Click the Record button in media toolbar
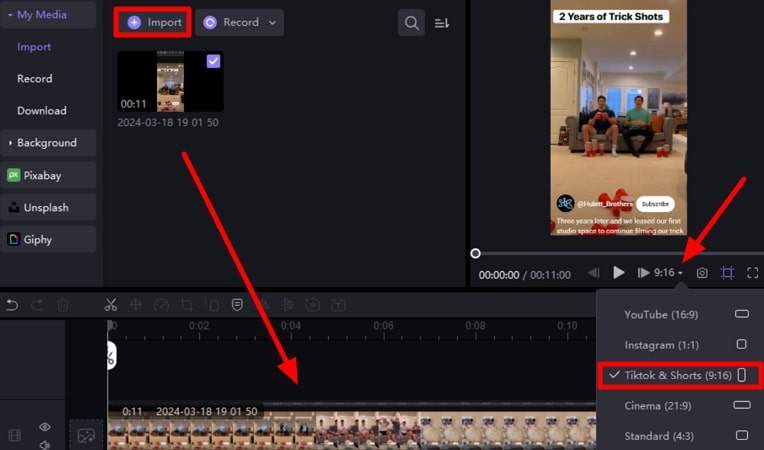Image resolution: width=764 pixels, height=450 pixels. [x=233, y=22]
